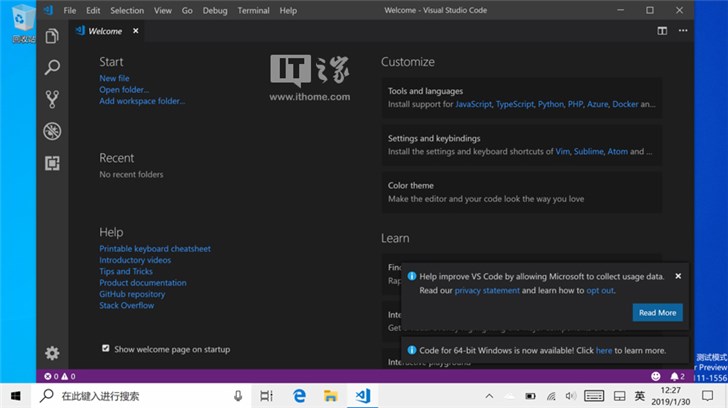Open the editor More Actions ellipsis
The height and width of the screenshot is (408, 728).
683,31
